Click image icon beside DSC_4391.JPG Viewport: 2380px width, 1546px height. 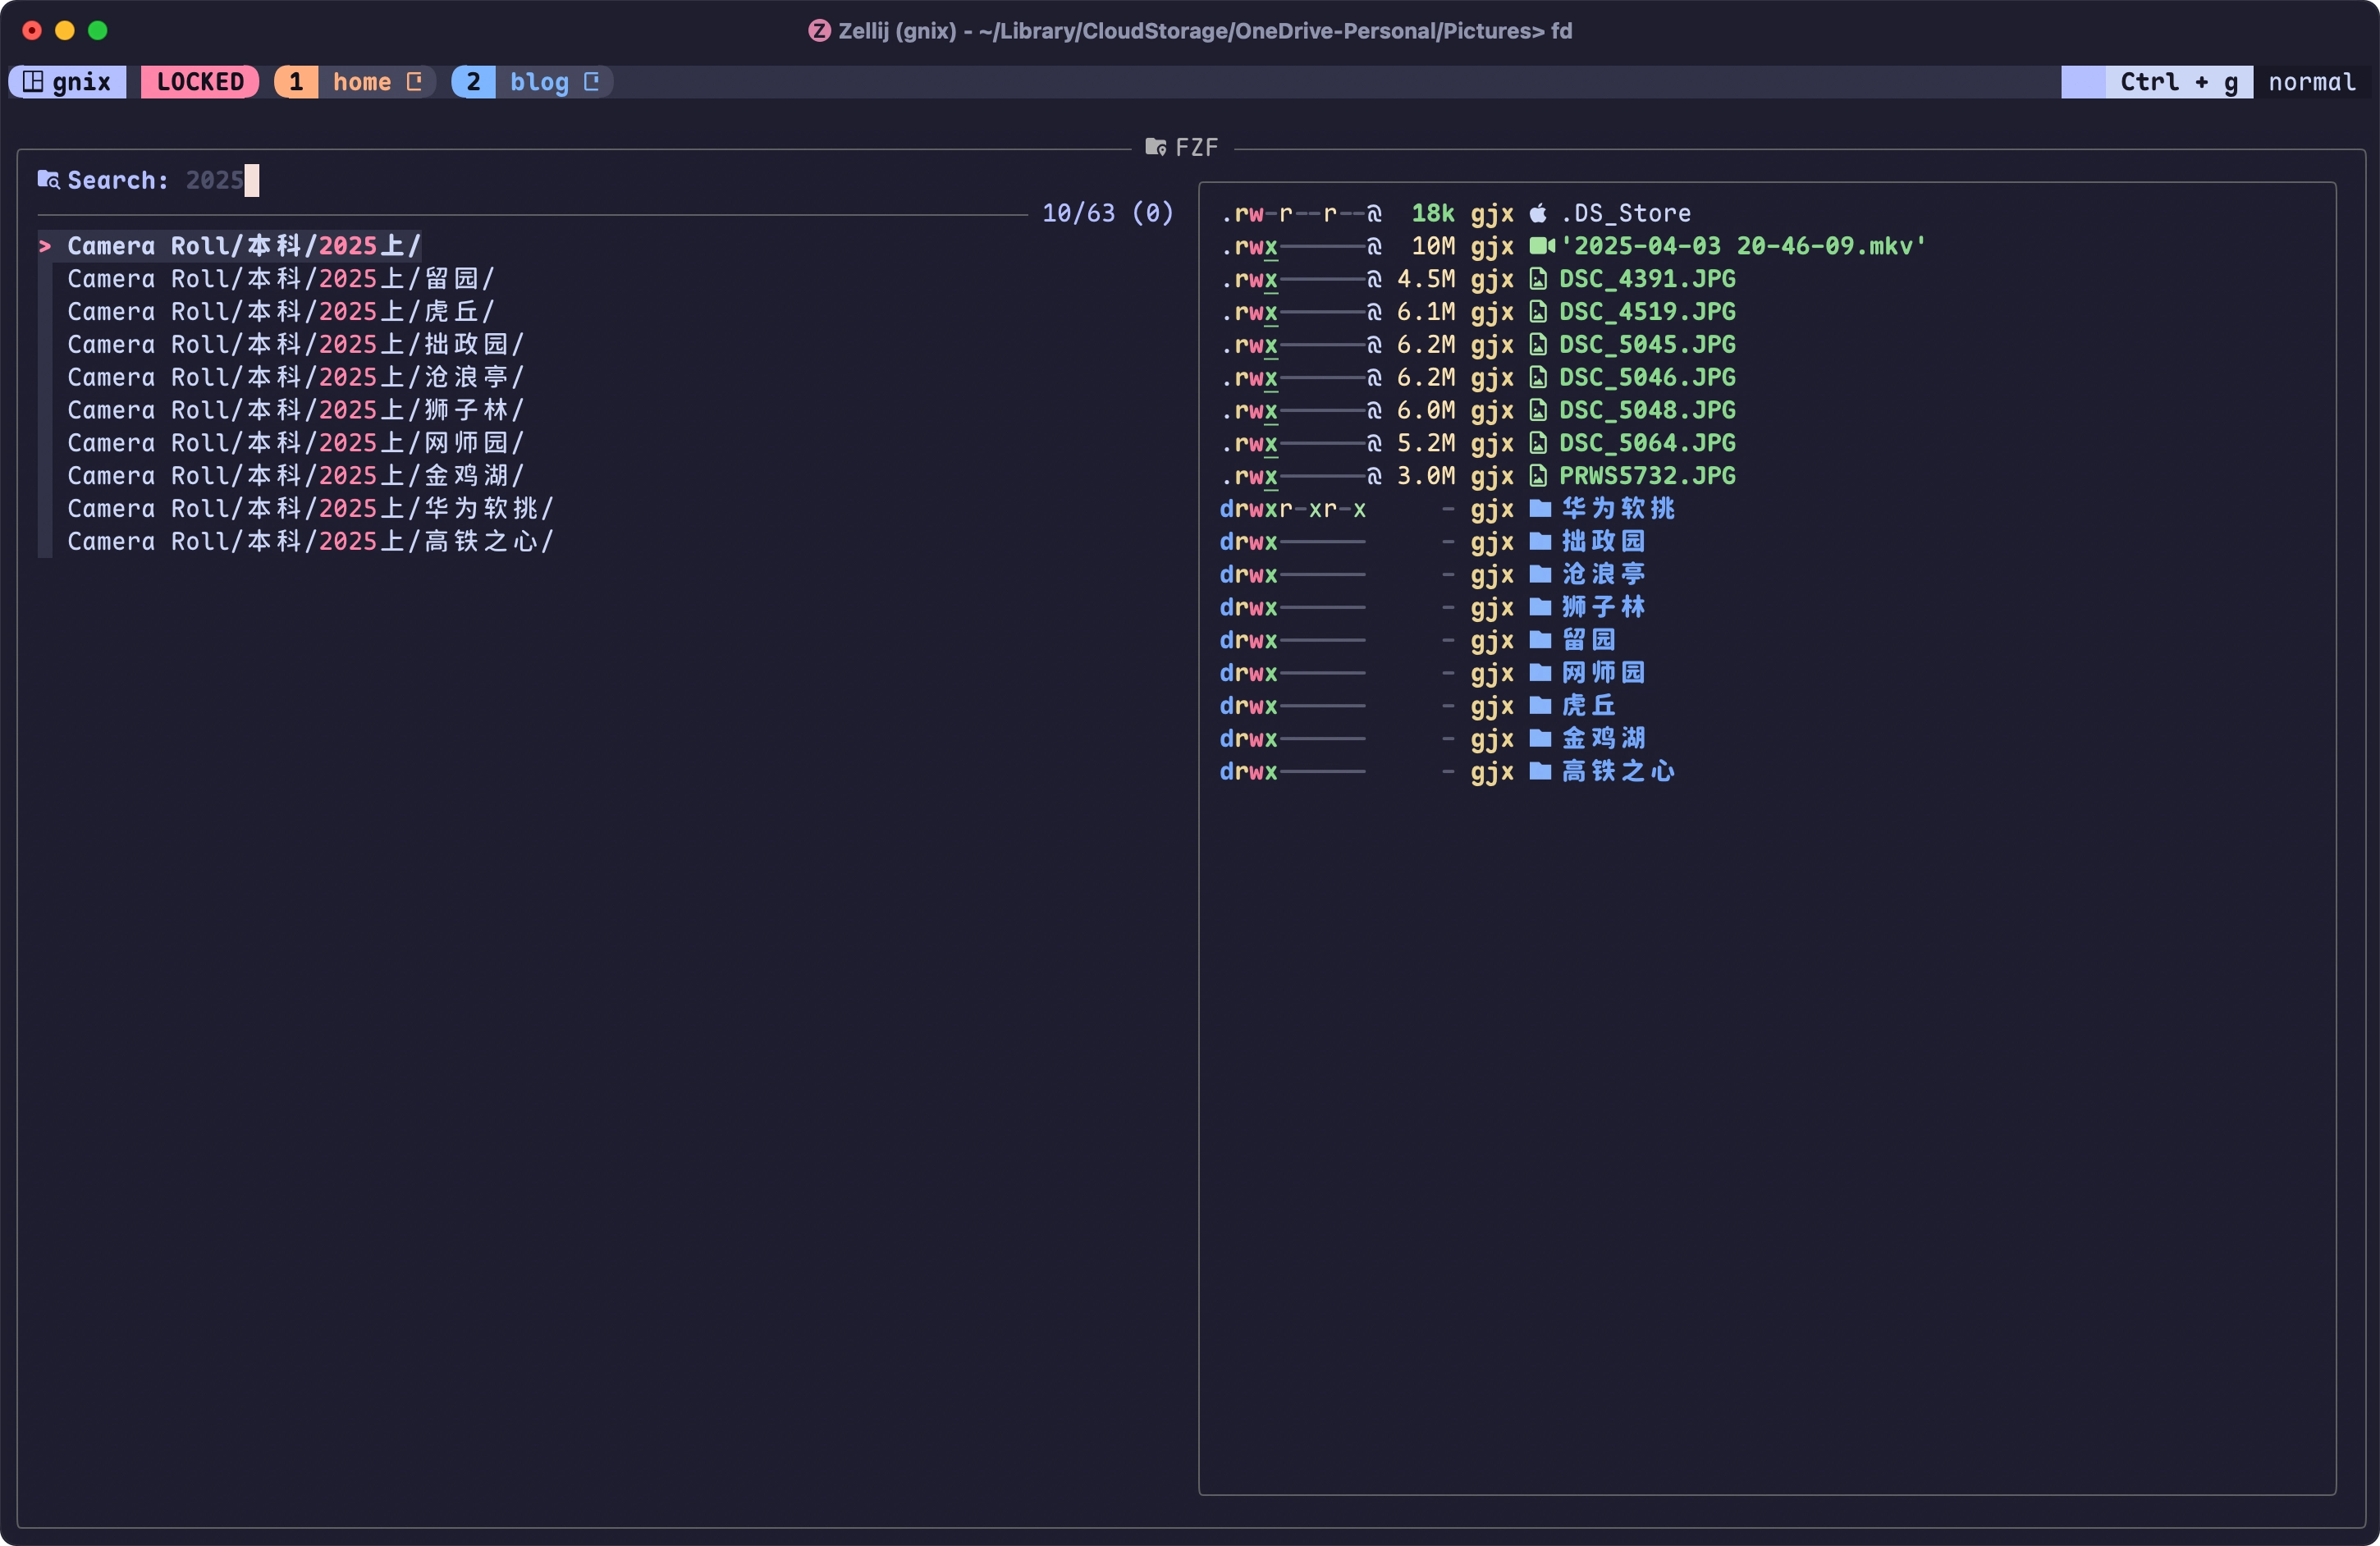[x=1538, y=279]
